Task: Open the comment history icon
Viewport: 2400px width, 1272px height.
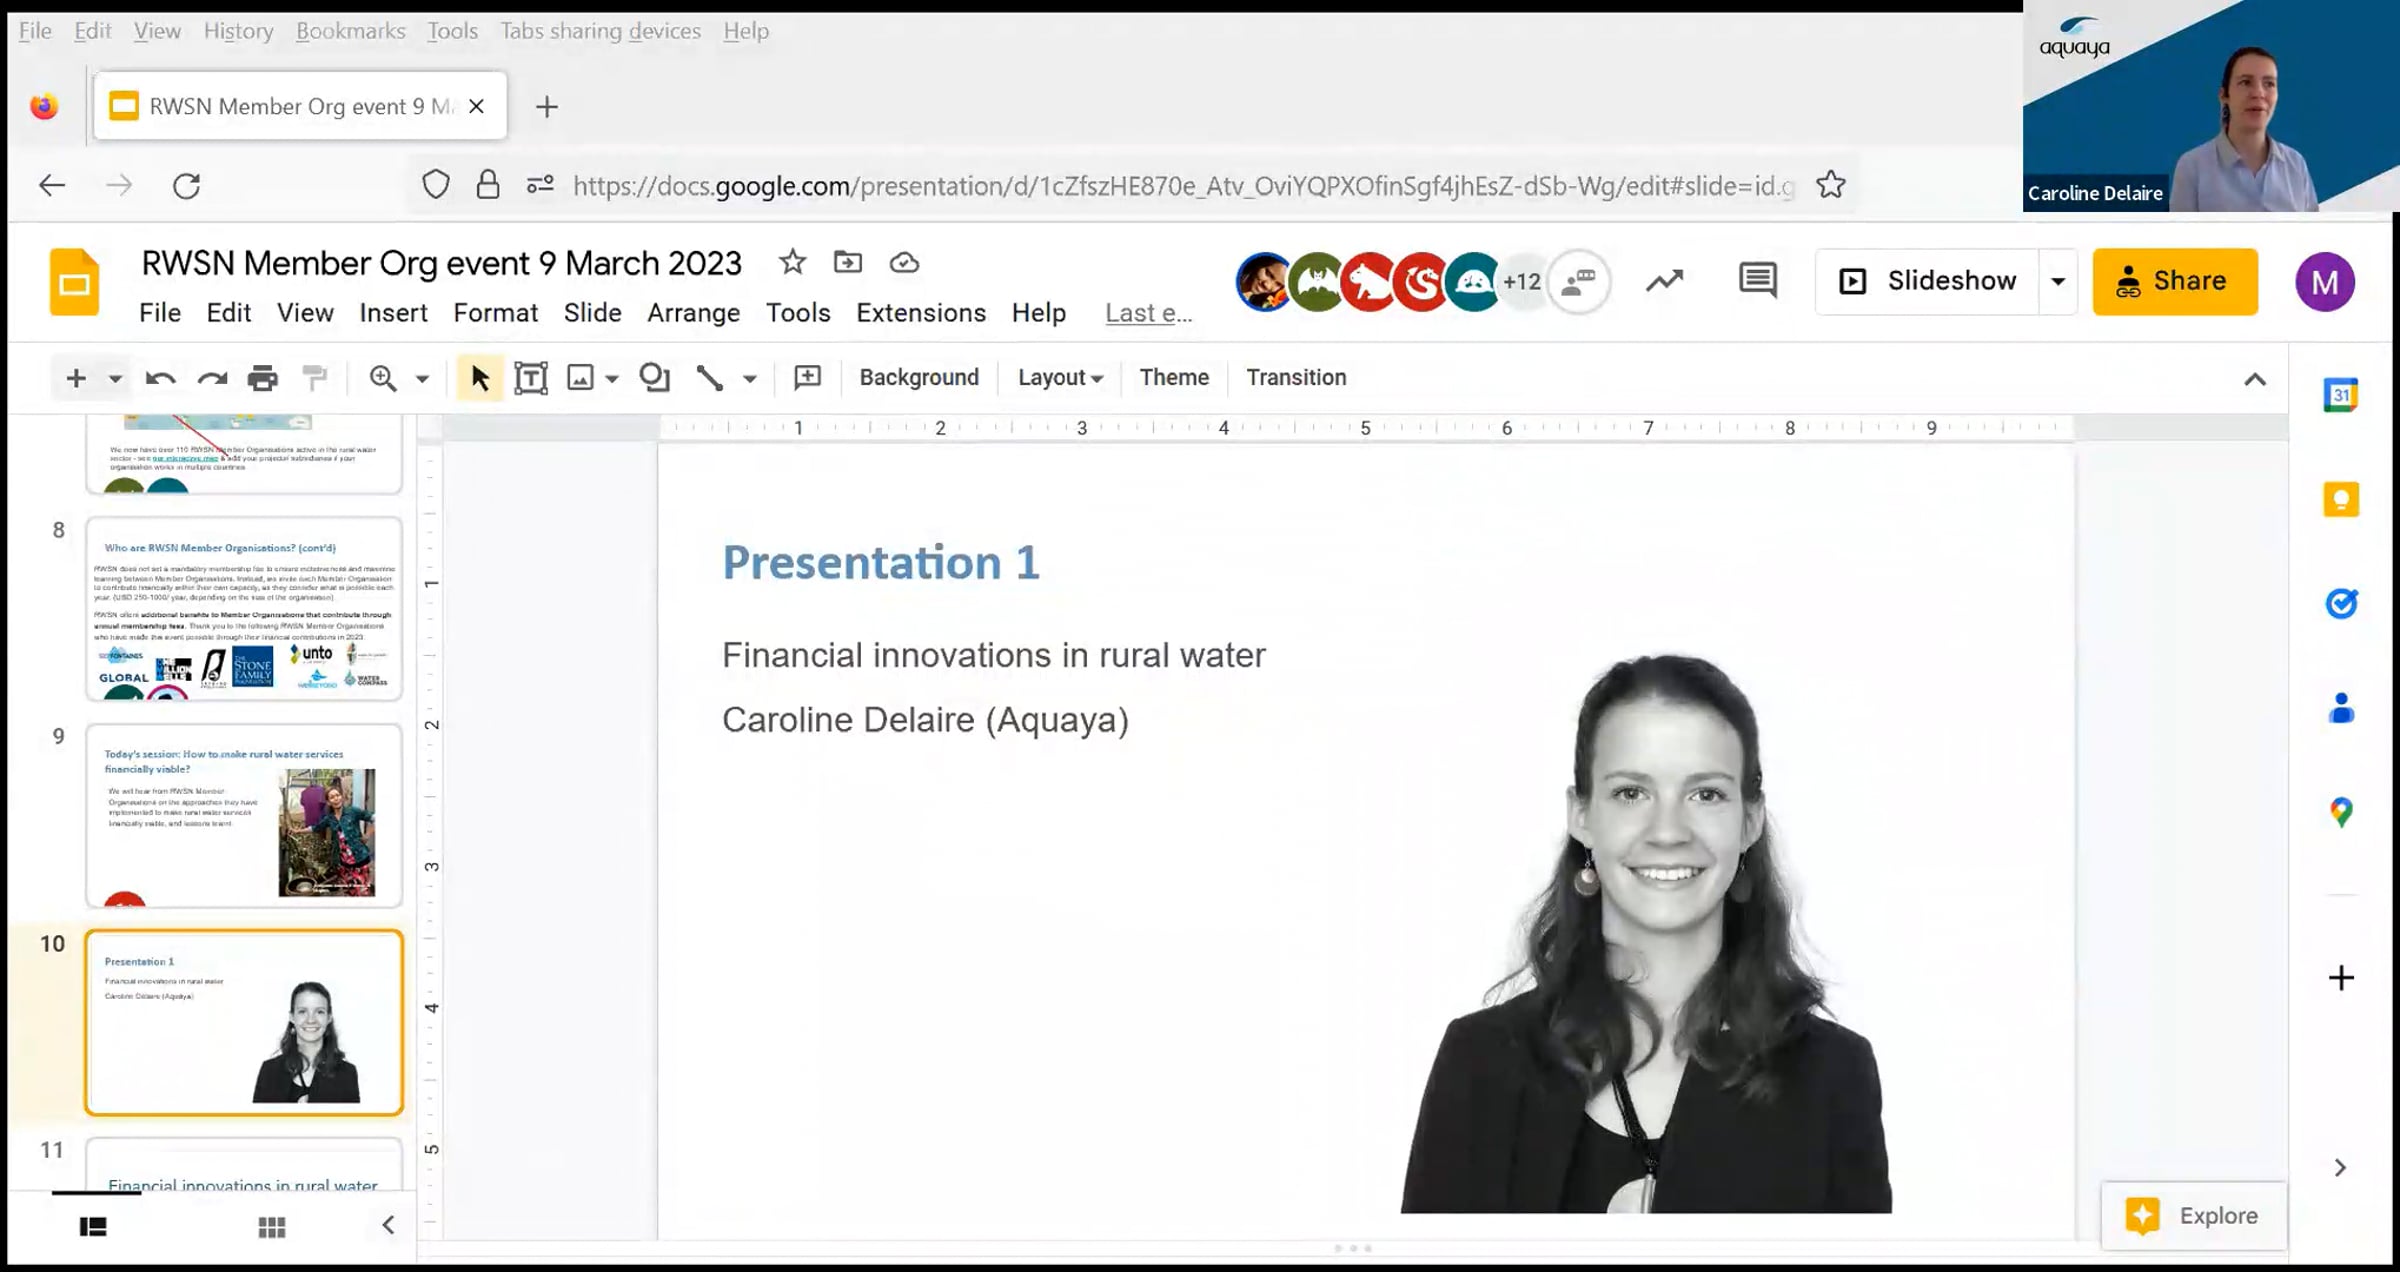Action: pos(1757,281)
